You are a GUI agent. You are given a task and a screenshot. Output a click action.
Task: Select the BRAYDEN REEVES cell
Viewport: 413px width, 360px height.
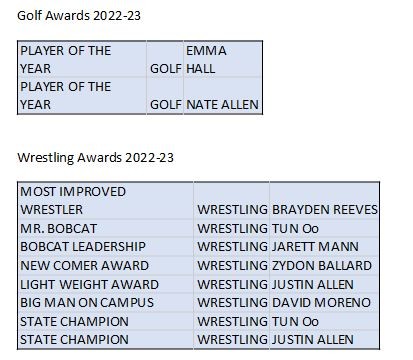coord(324,201)
